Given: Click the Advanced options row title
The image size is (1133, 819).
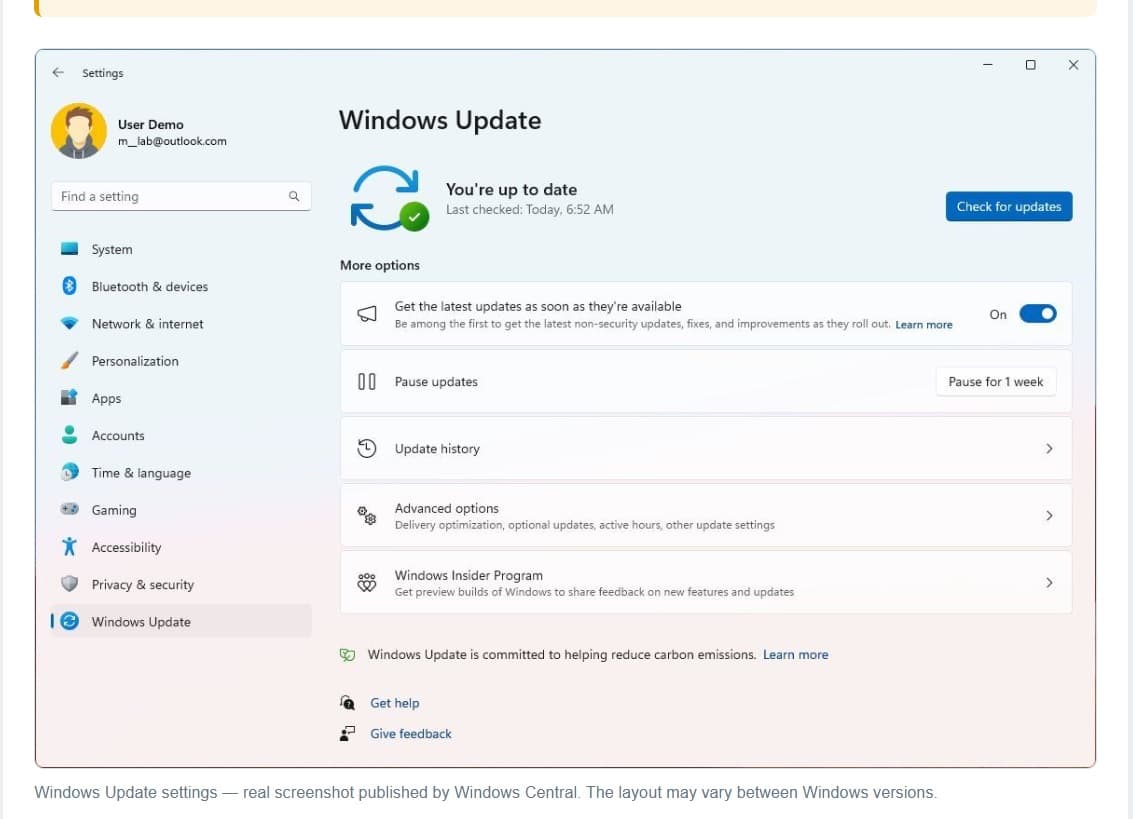Looking at the screenshot, I should pos(447,508).
